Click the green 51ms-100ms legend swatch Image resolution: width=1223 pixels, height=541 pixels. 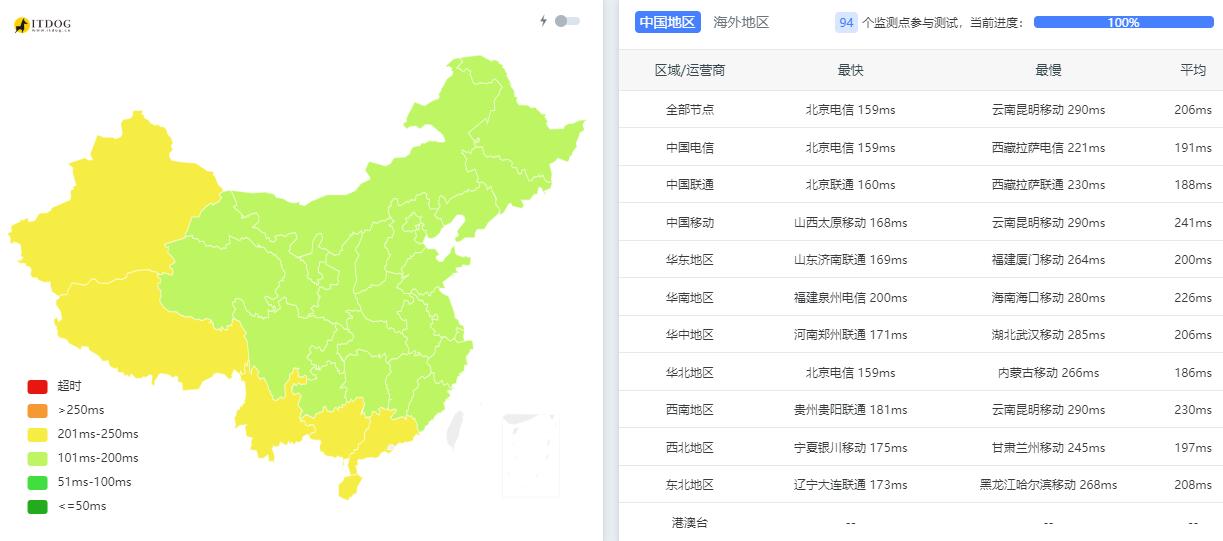[x=38, y=482]
